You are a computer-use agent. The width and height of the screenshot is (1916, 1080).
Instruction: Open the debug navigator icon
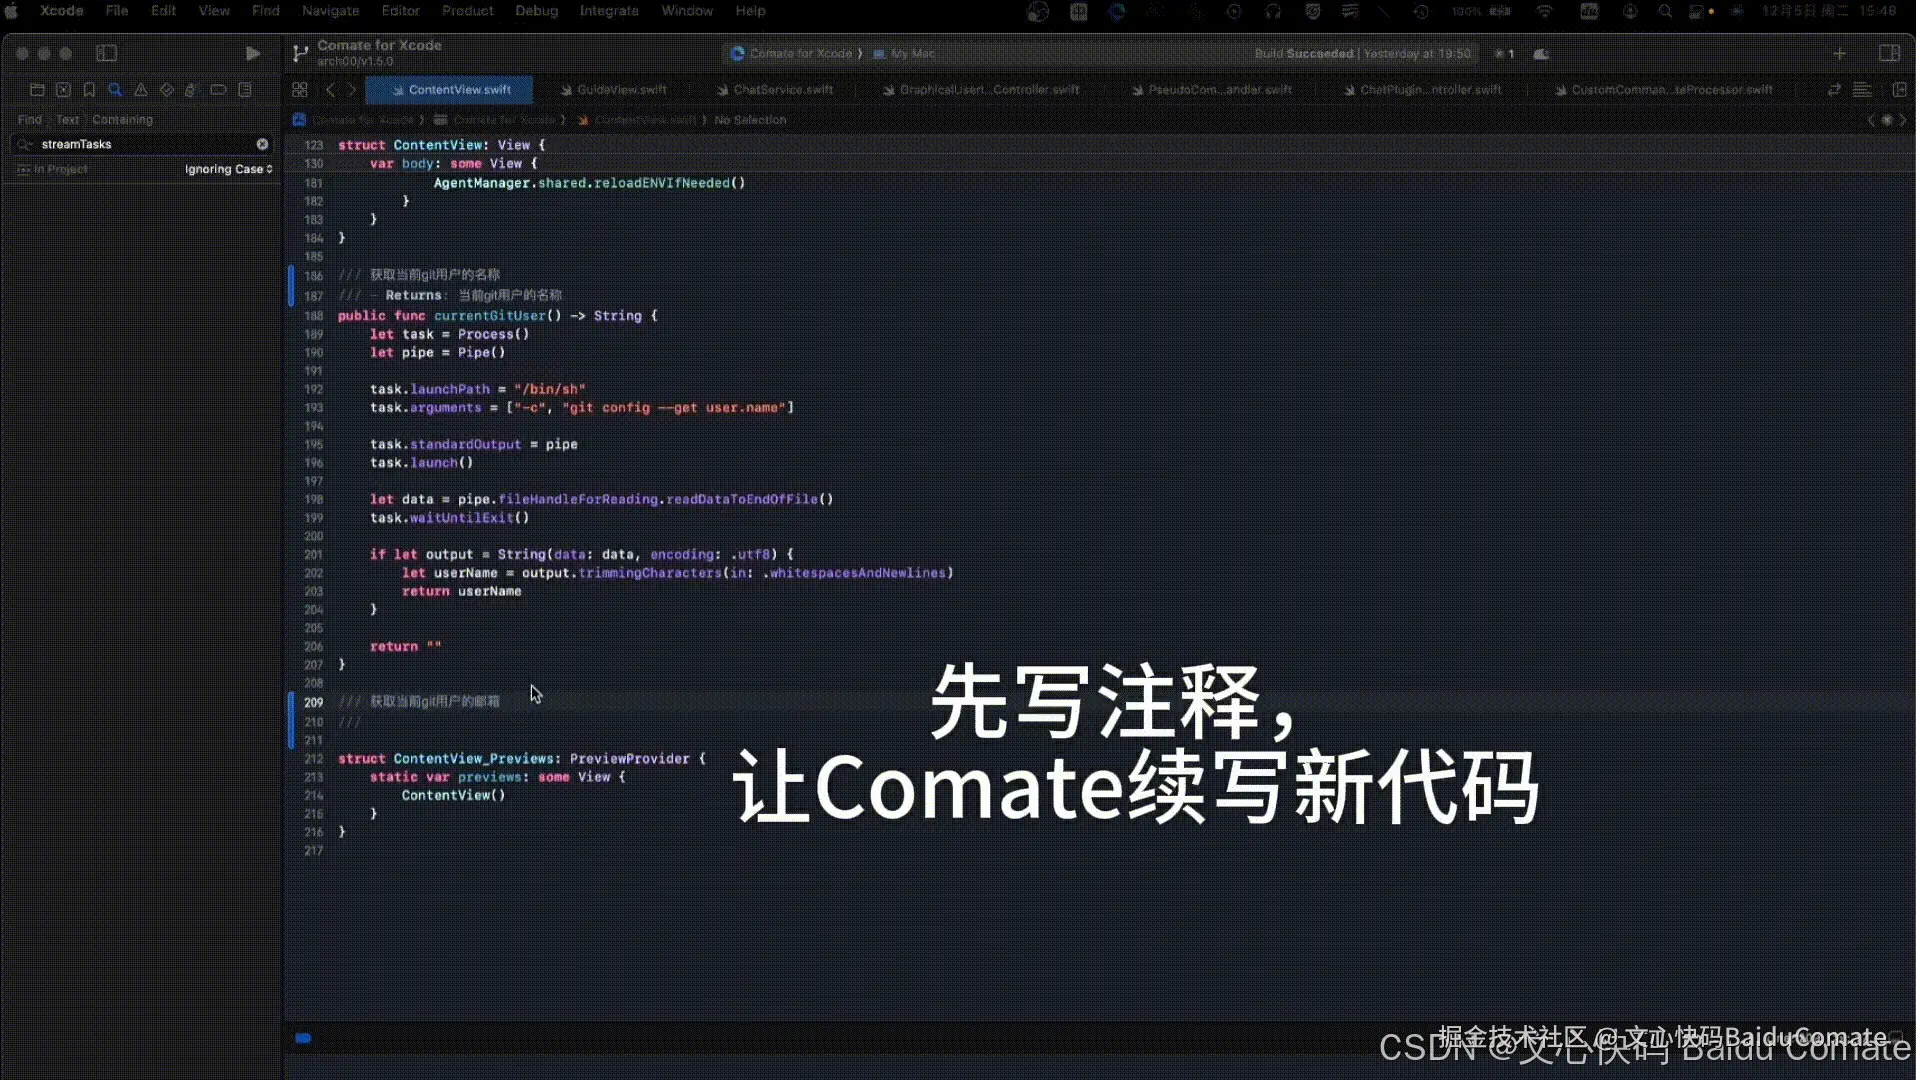(192, 90)
